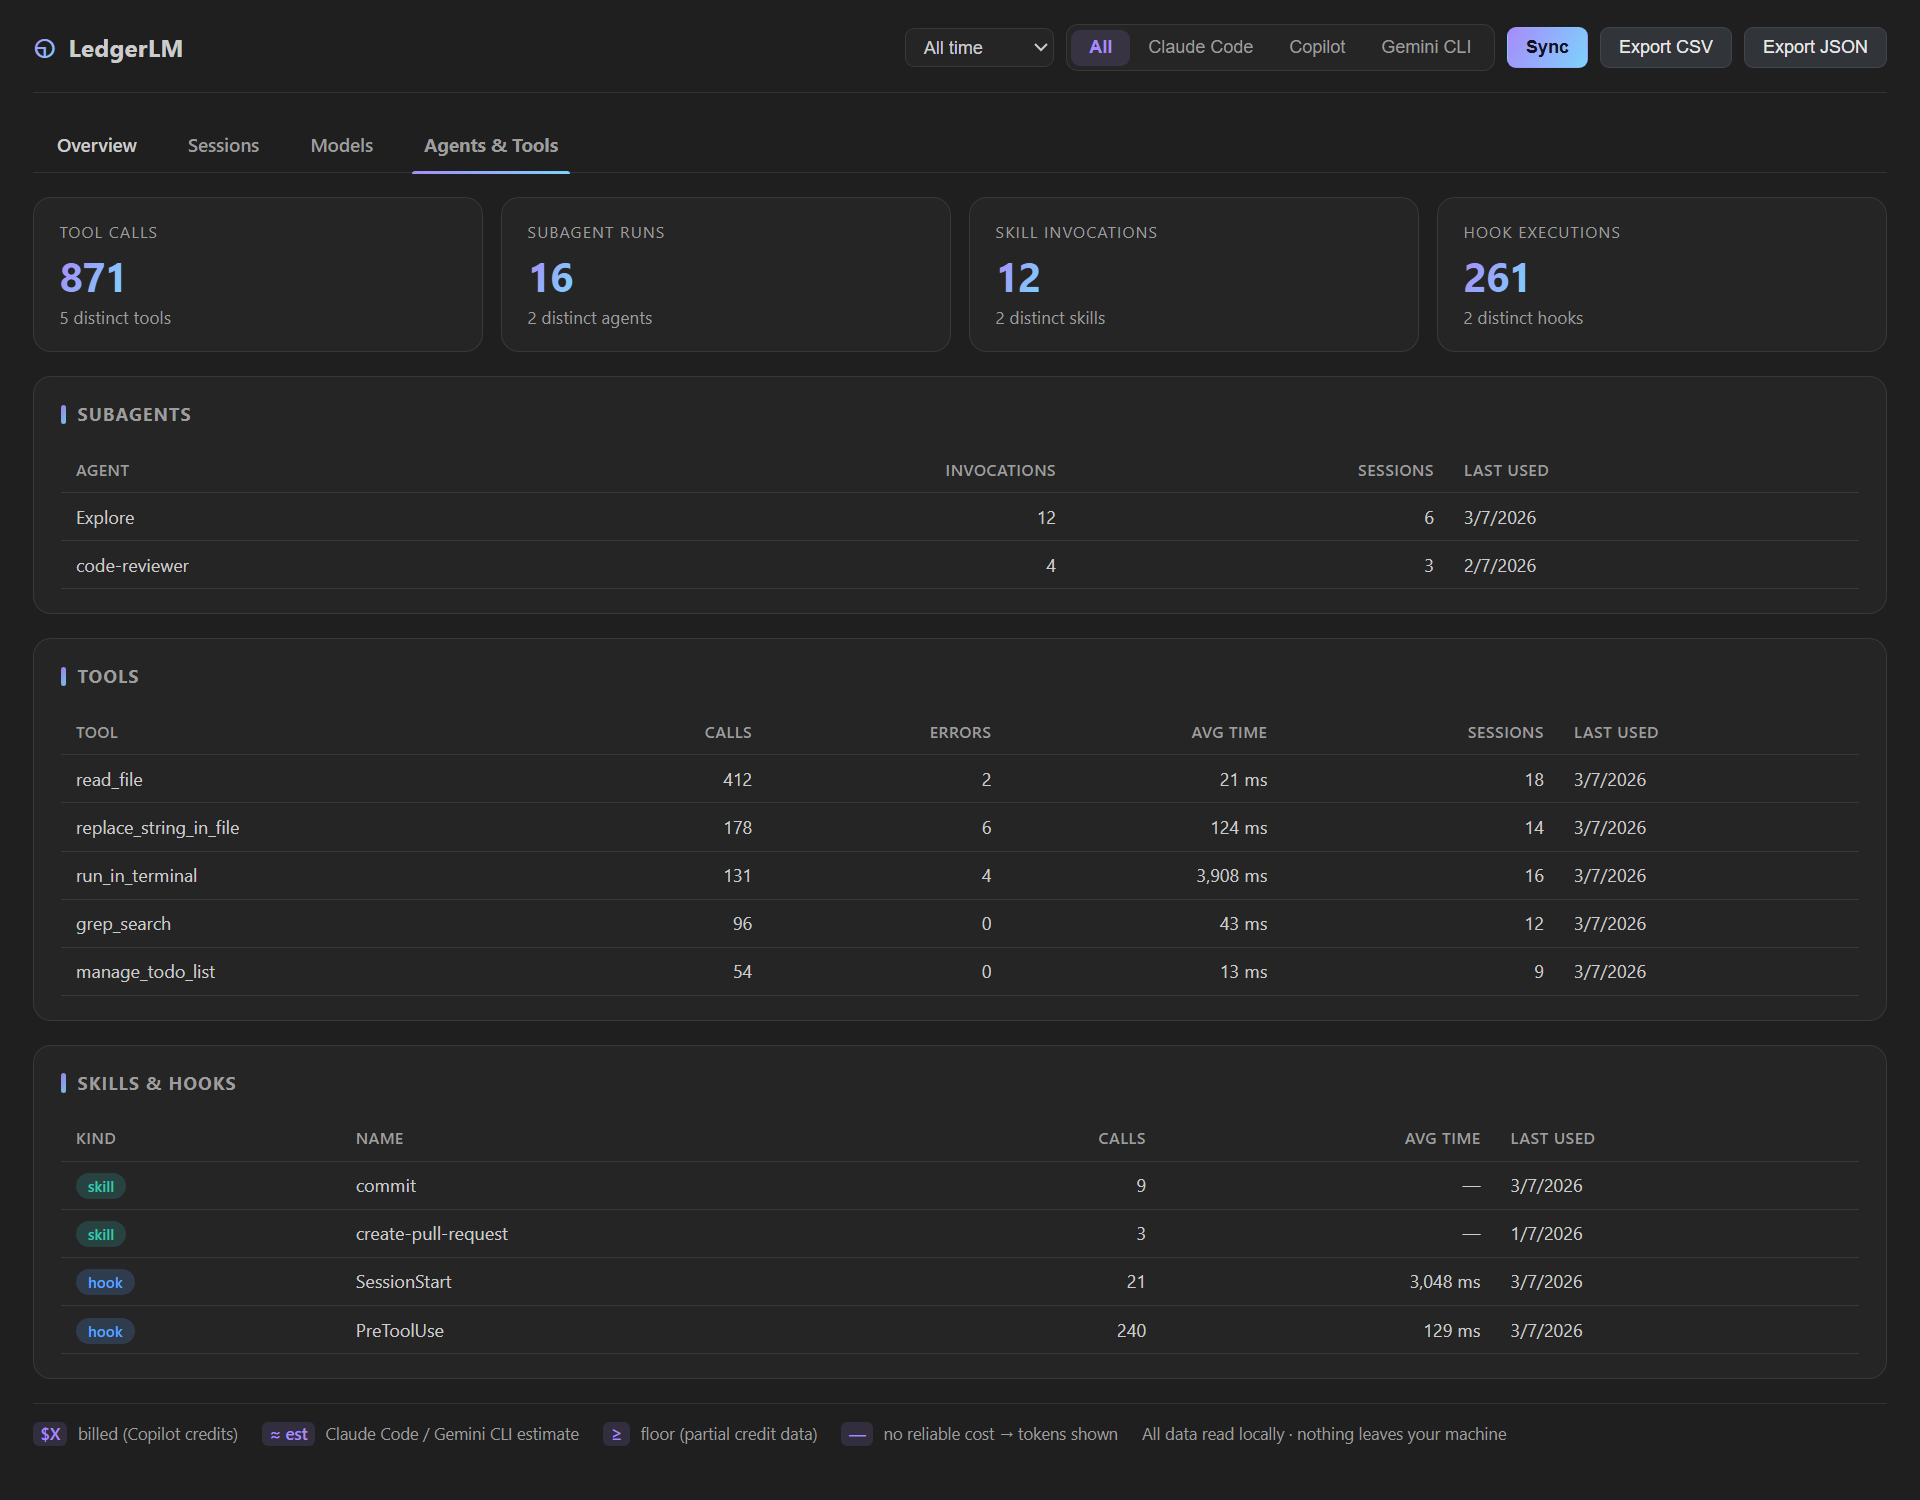Click the — no reliable cost badge
This screenshot has width=1920, height=1500.
857,1434
